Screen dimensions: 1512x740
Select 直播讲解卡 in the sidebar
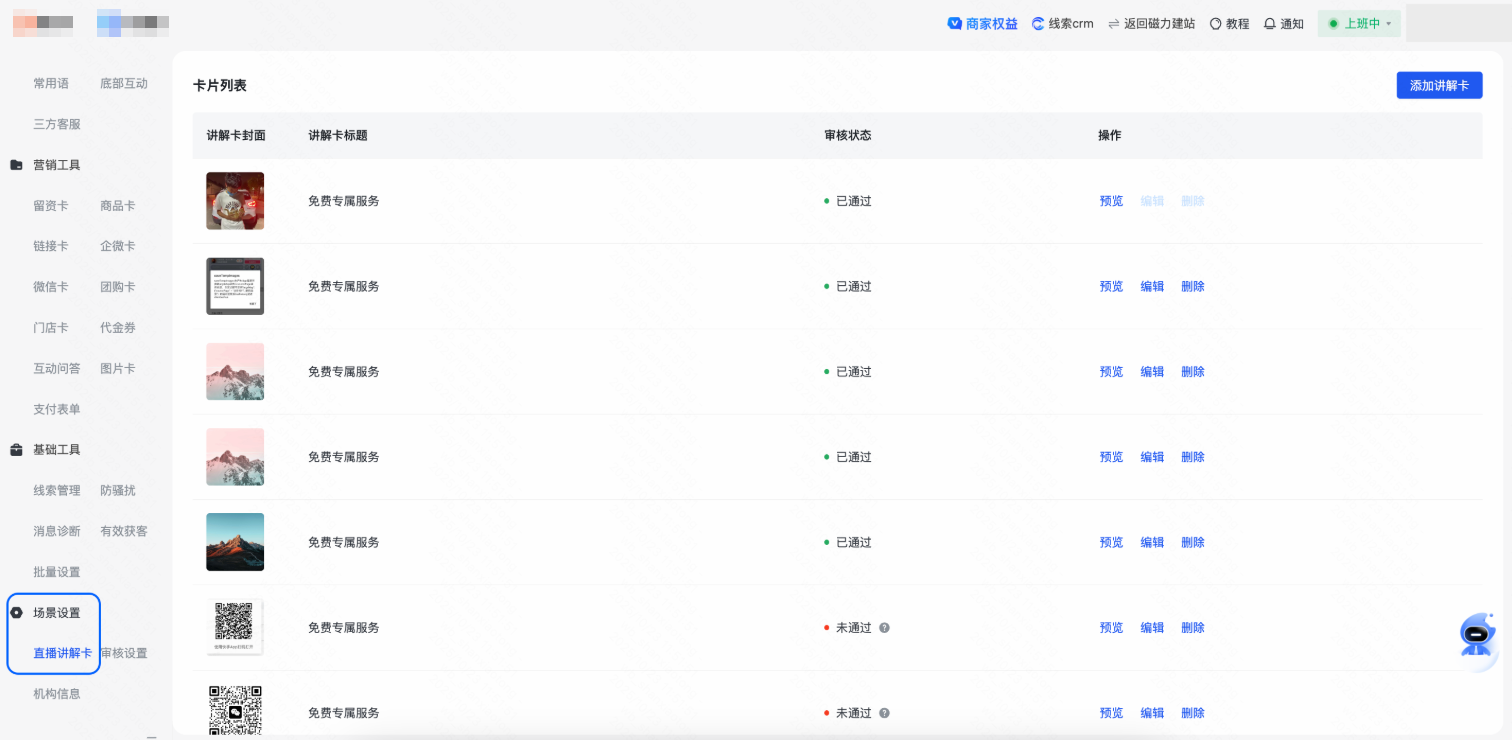click(x=62, y=653)
